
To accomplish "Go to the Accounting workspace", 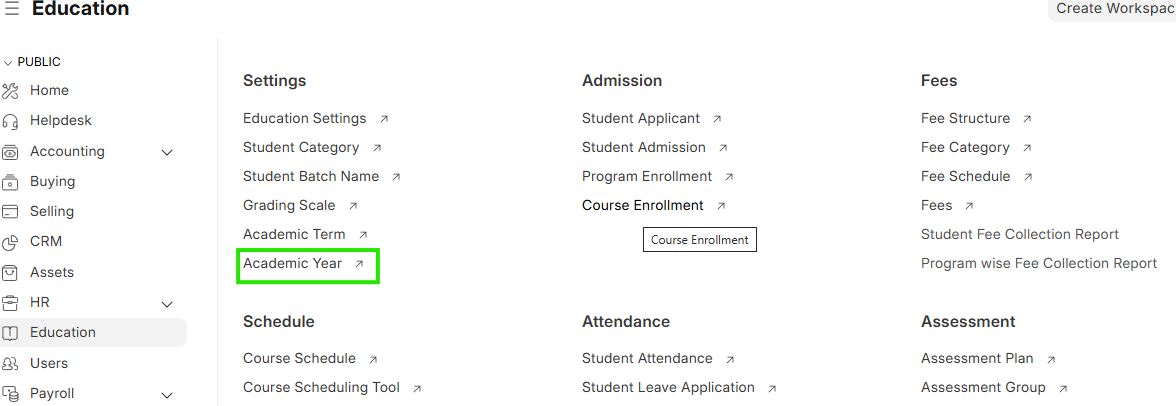I will (67, 151).
